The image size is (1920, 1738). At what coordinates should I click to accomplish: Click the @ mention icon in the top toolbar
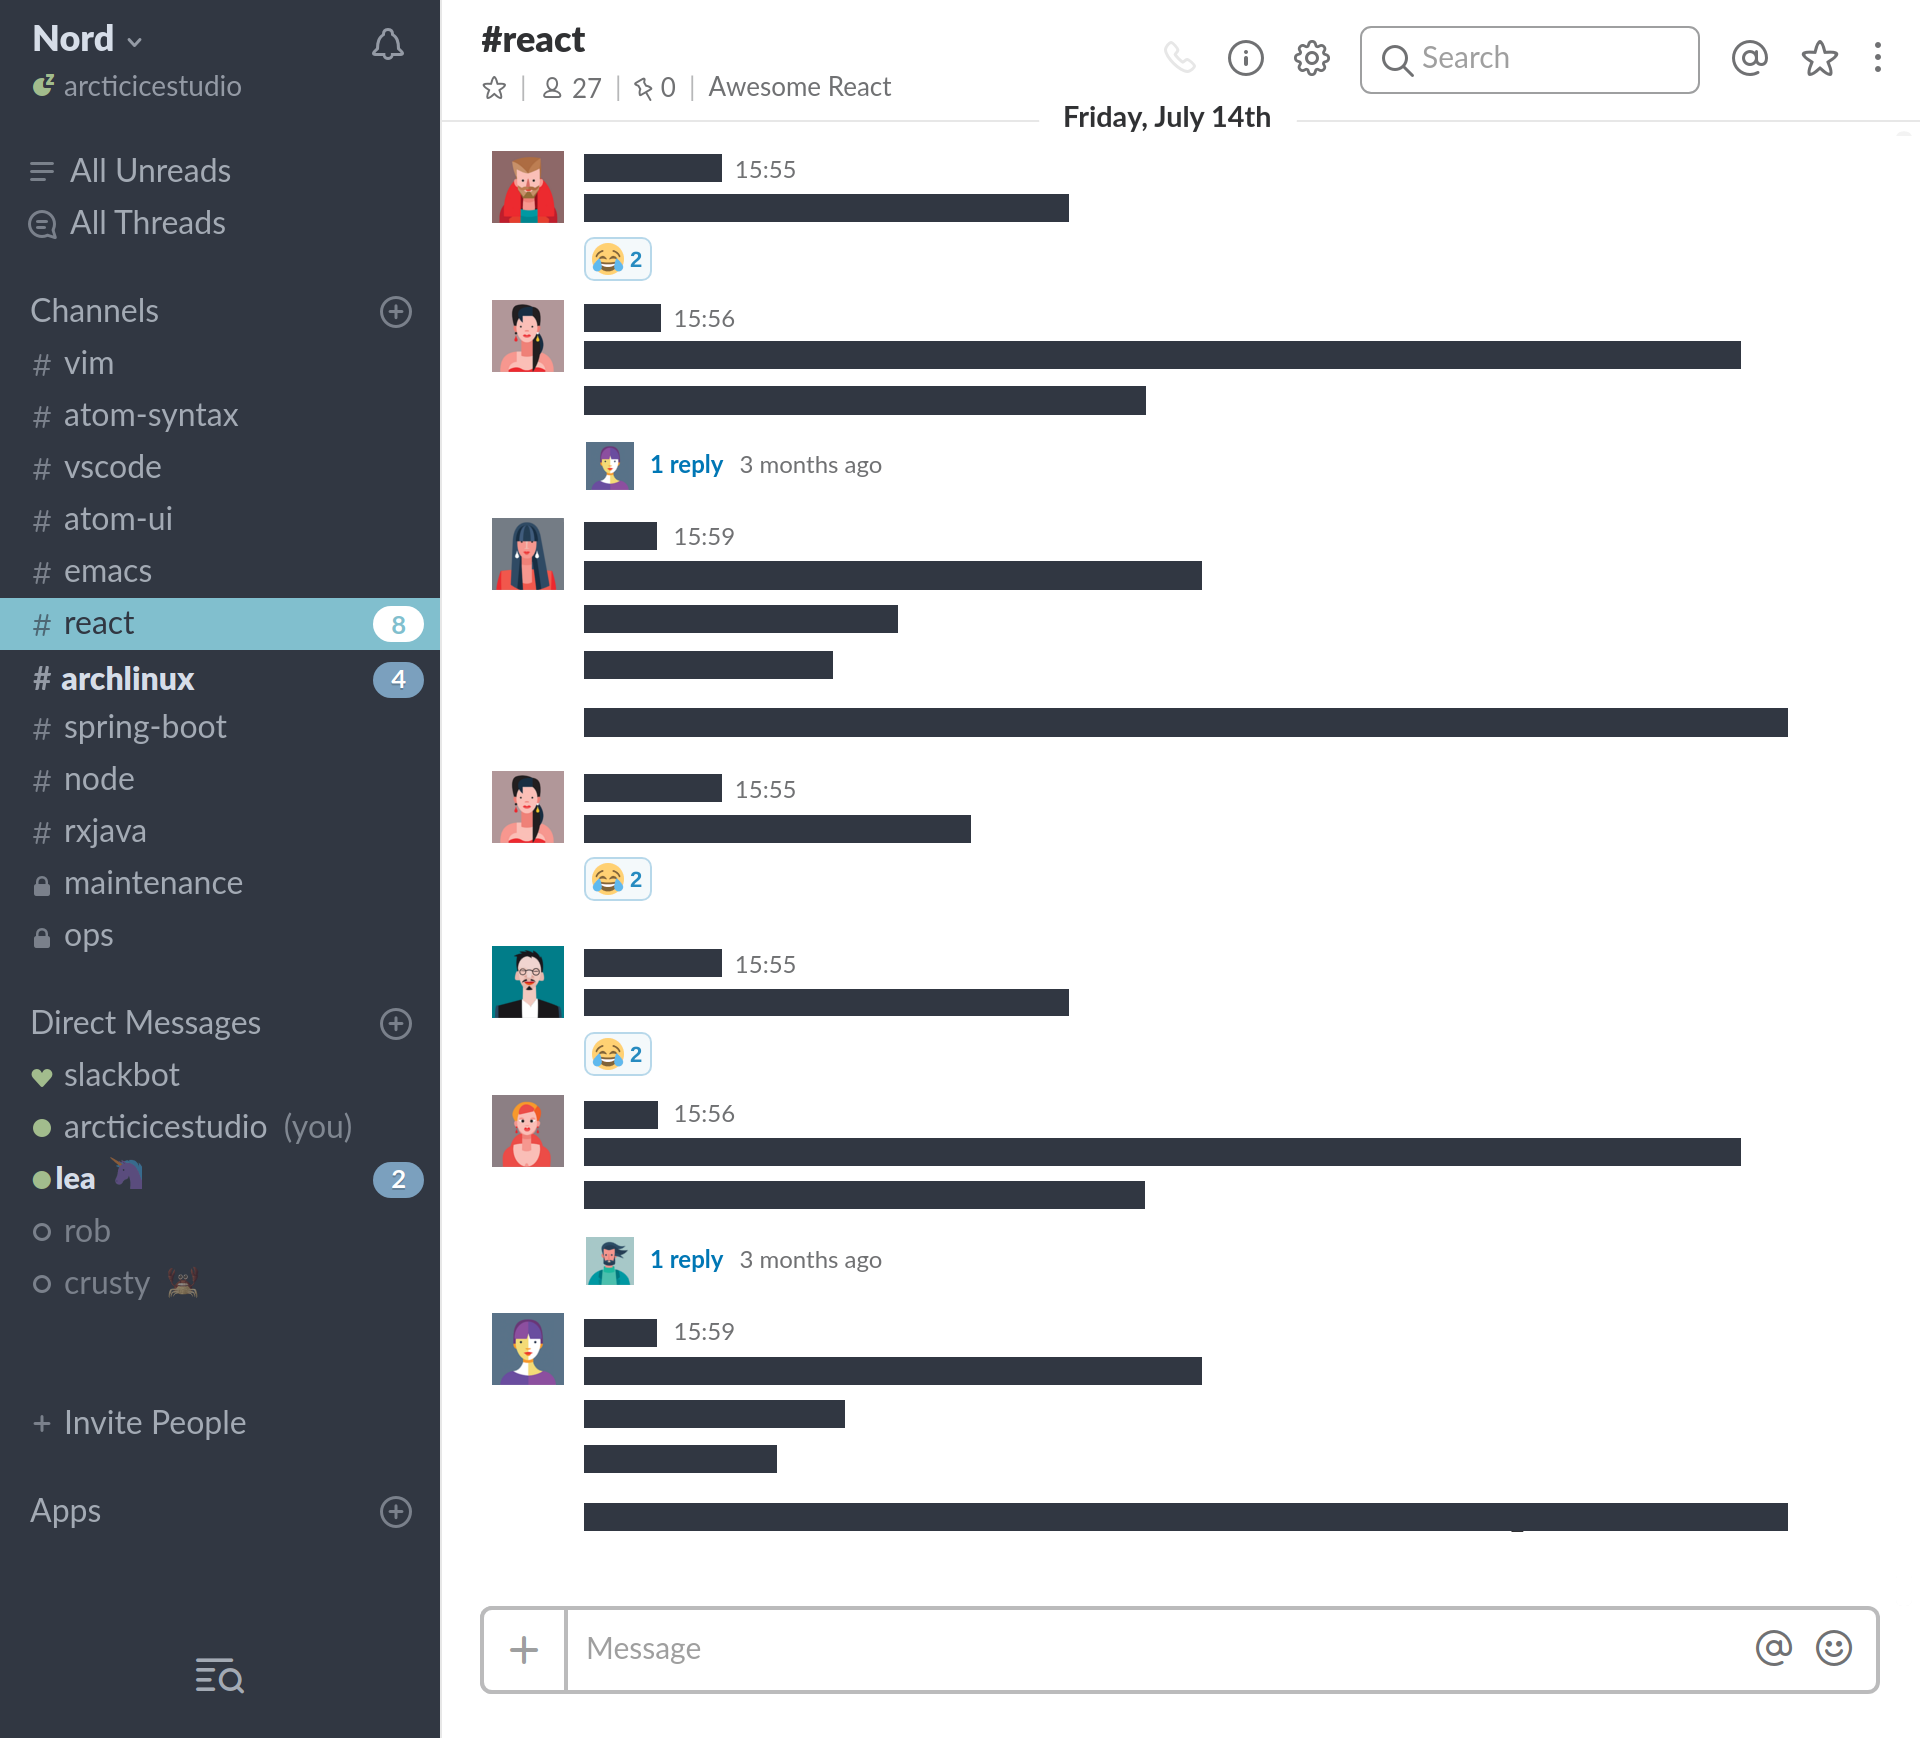click(x=1751, y=59)
